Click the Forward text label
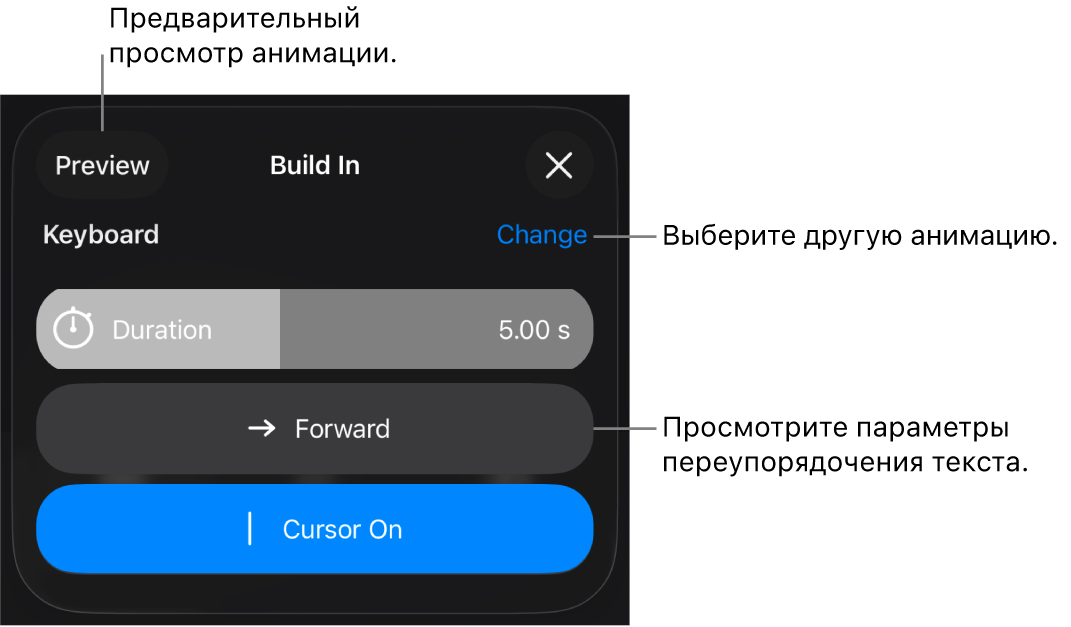Image resolution: width=1071 pixels, height=627 pixels. click(x=342, y=429)
